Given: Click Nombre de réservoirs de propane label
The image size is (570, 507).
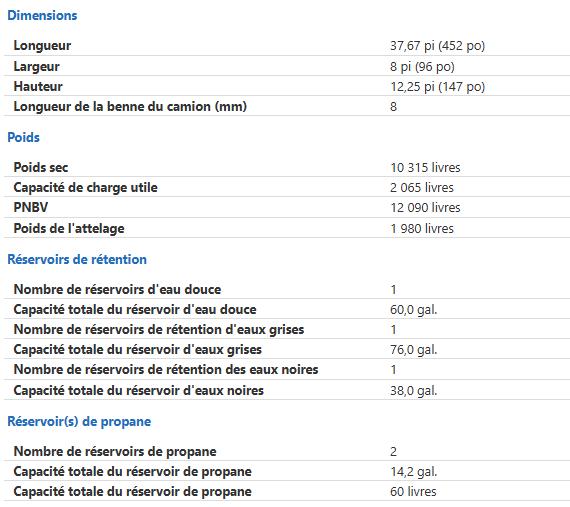Looking at the screenshot, I should click(x=115, y=452).
